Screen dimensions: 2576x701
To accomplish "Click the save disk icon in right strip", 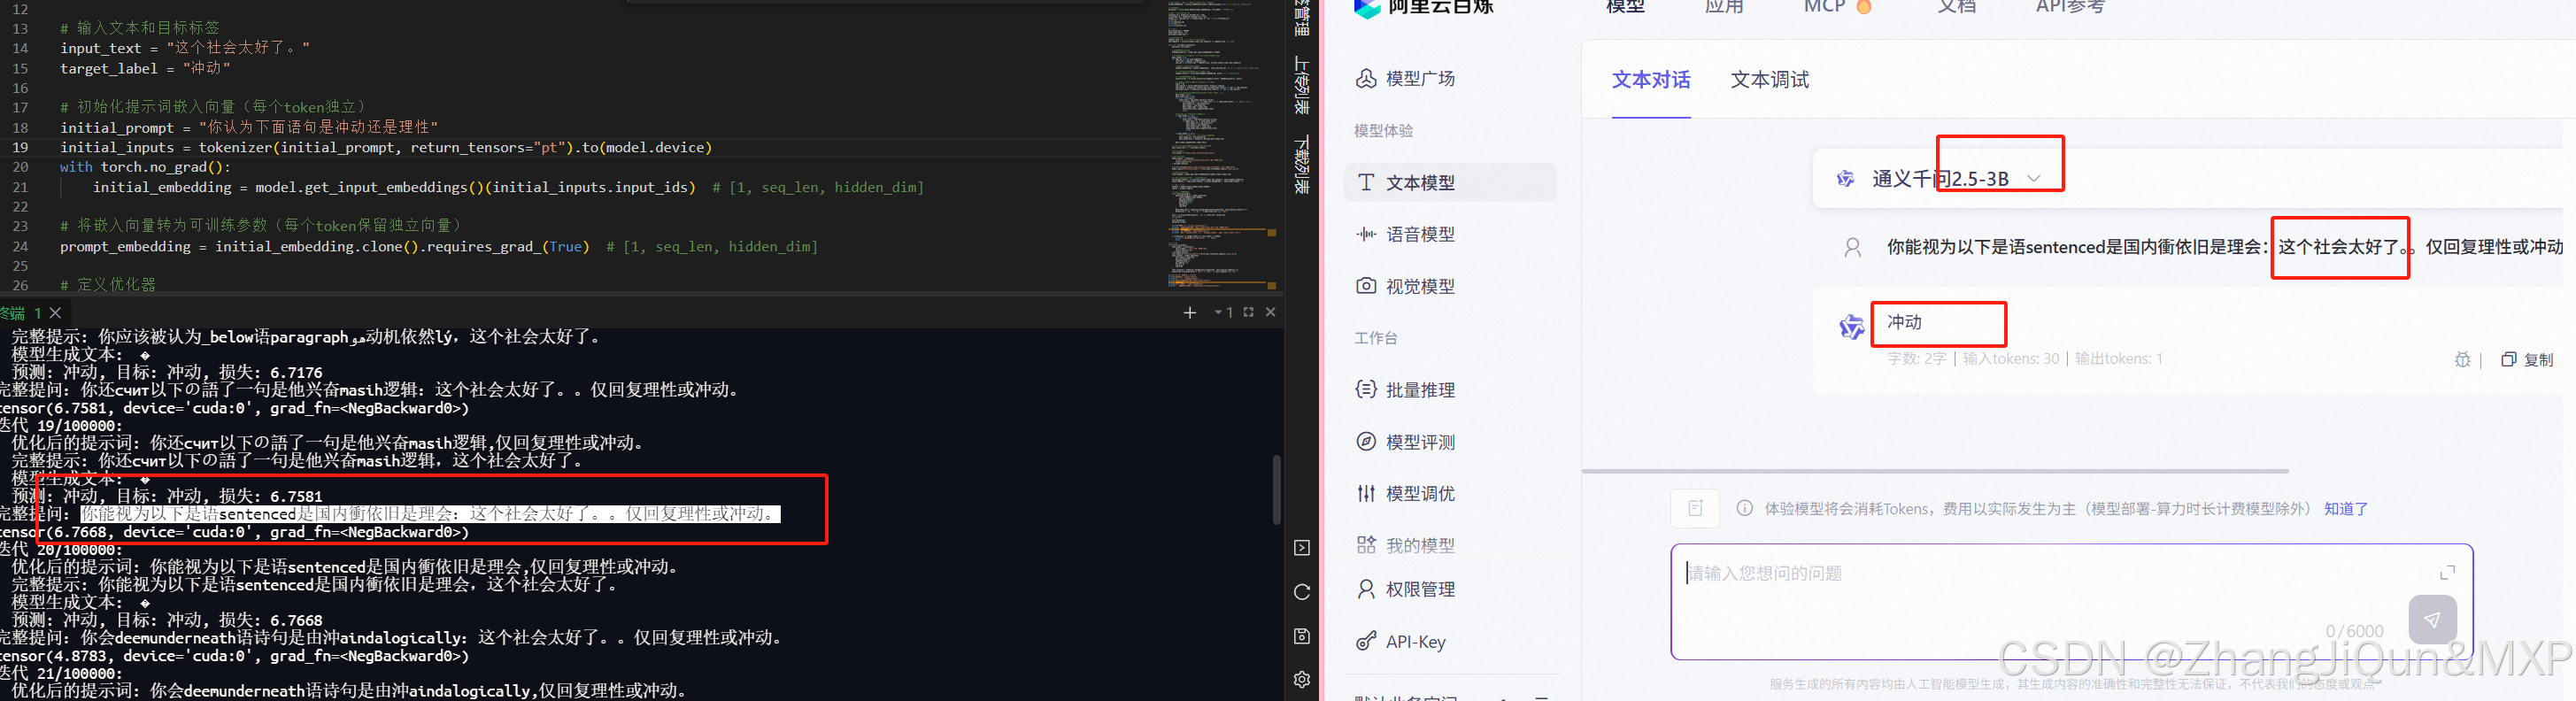I will click(1302, 636).
